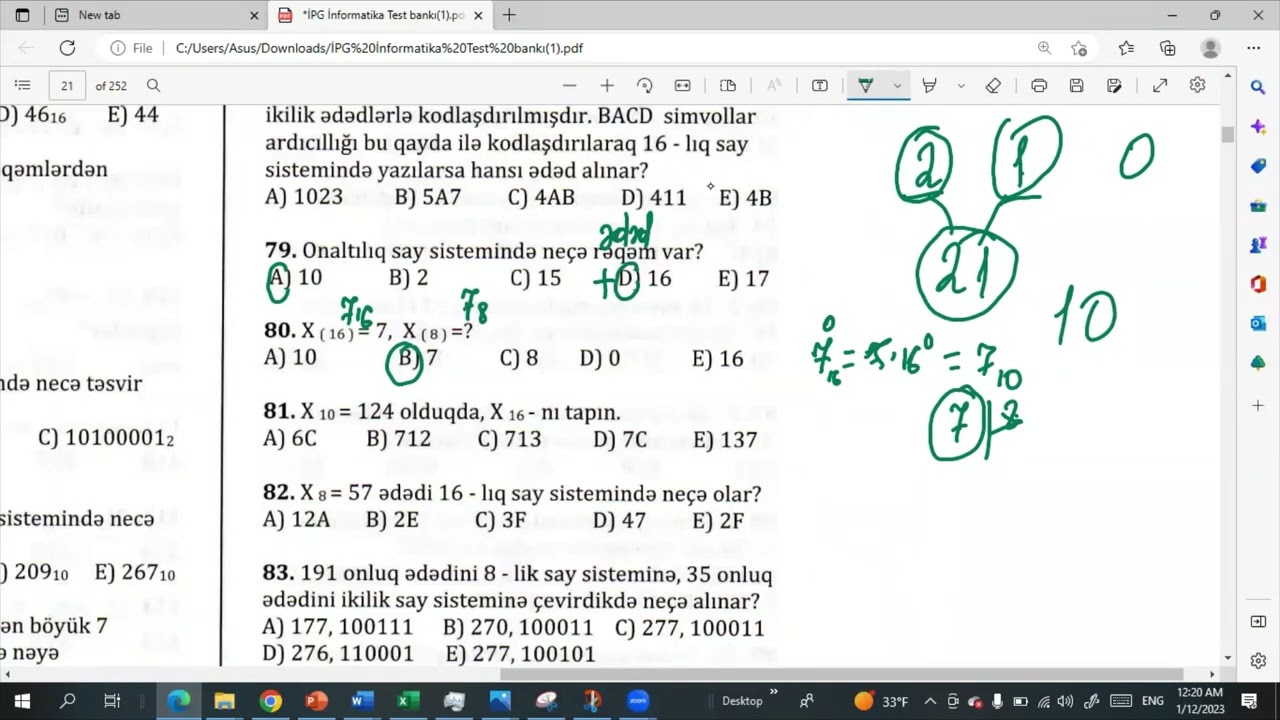Open the browser profile avatar
1280x720 pixels.
tap(1211, 48)
